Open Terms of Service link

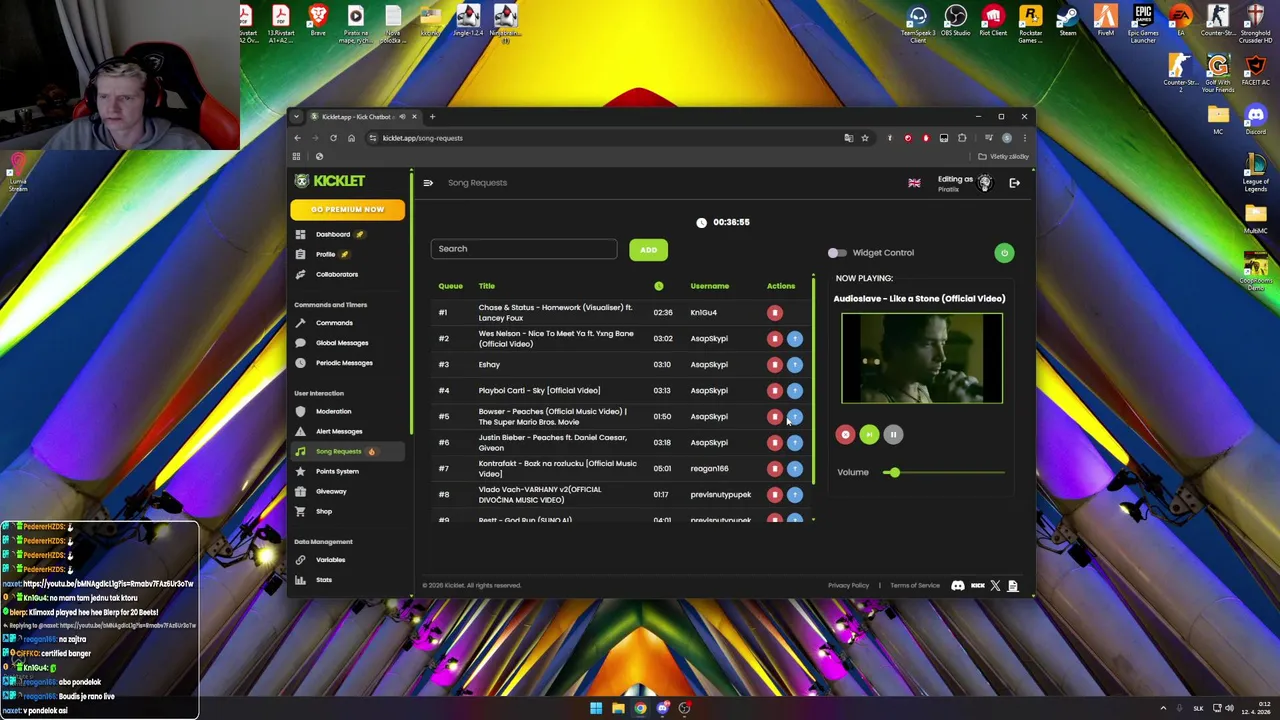[915, 586]
